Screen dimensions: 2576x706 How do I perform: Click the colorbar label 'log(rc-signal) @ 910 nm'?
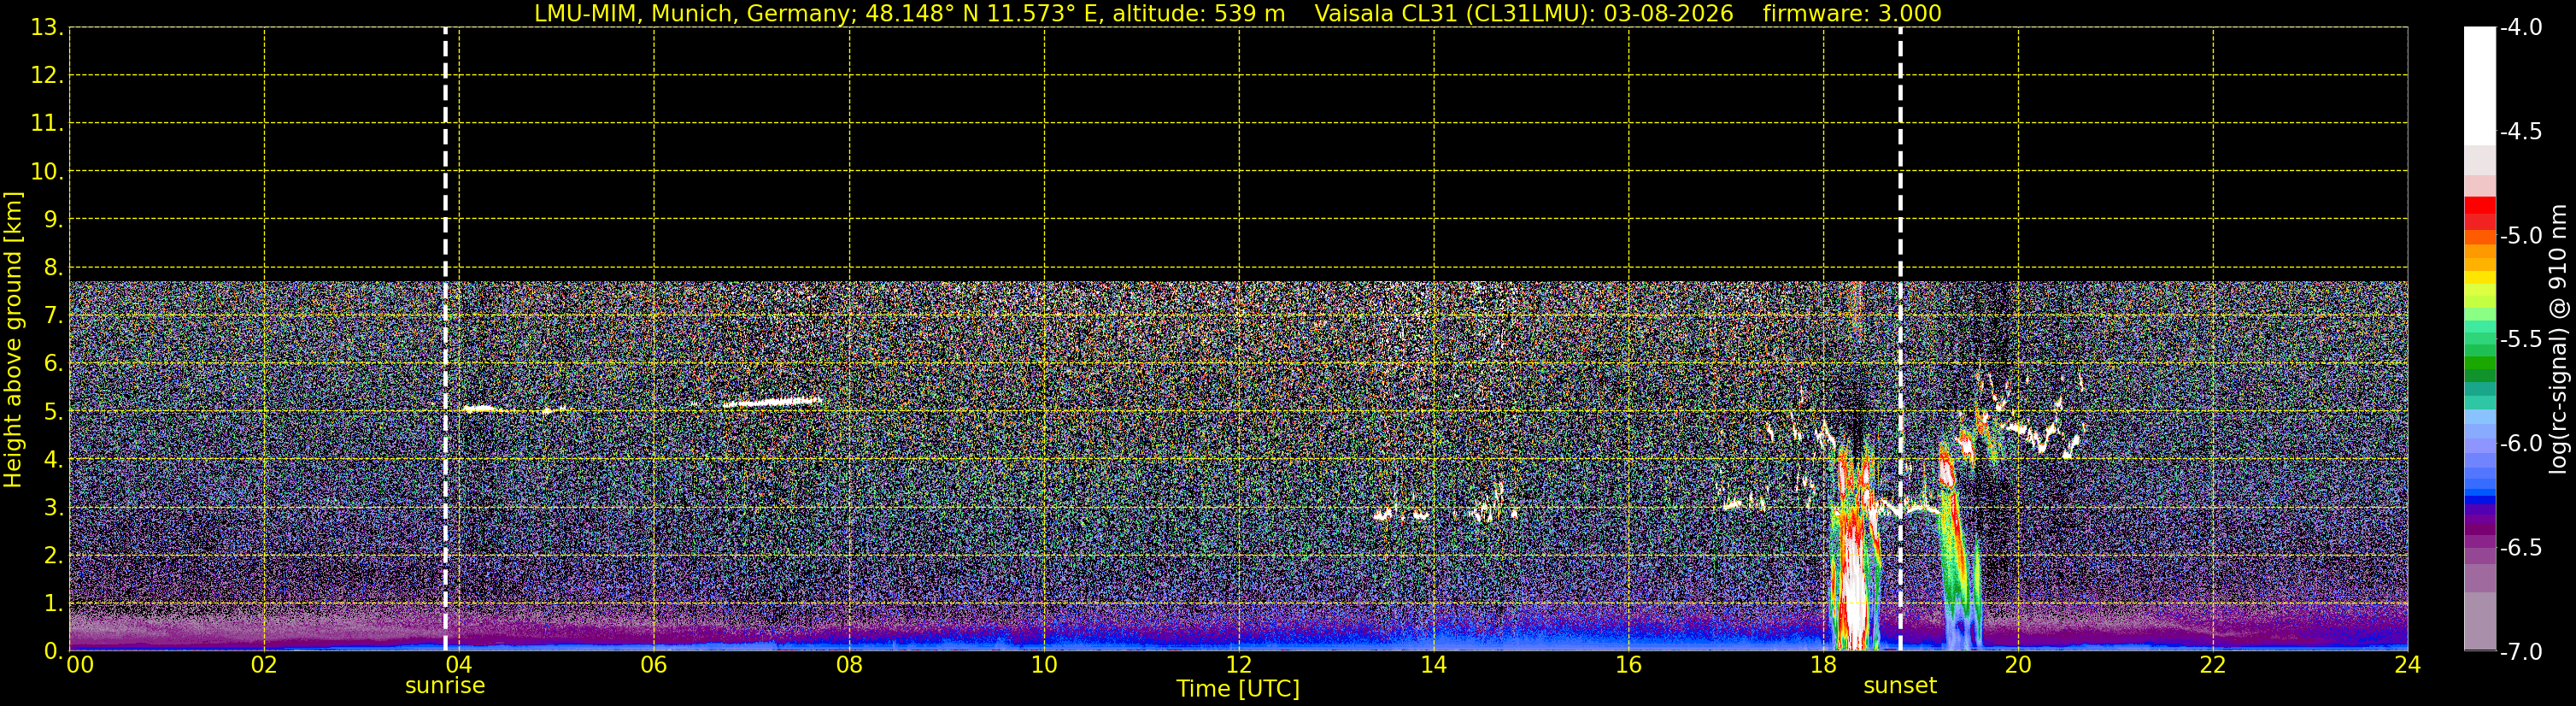tap(2558, 339)
